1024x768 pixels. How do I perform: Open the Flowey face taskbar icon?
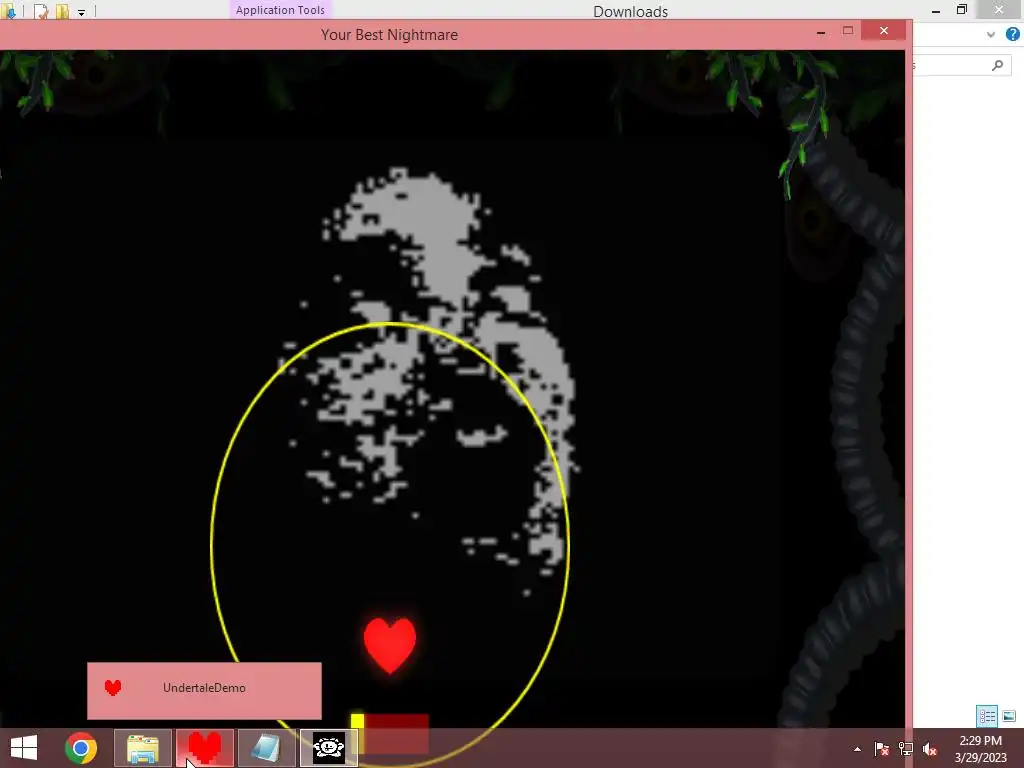pyautogui.click(x=328, y=748)
